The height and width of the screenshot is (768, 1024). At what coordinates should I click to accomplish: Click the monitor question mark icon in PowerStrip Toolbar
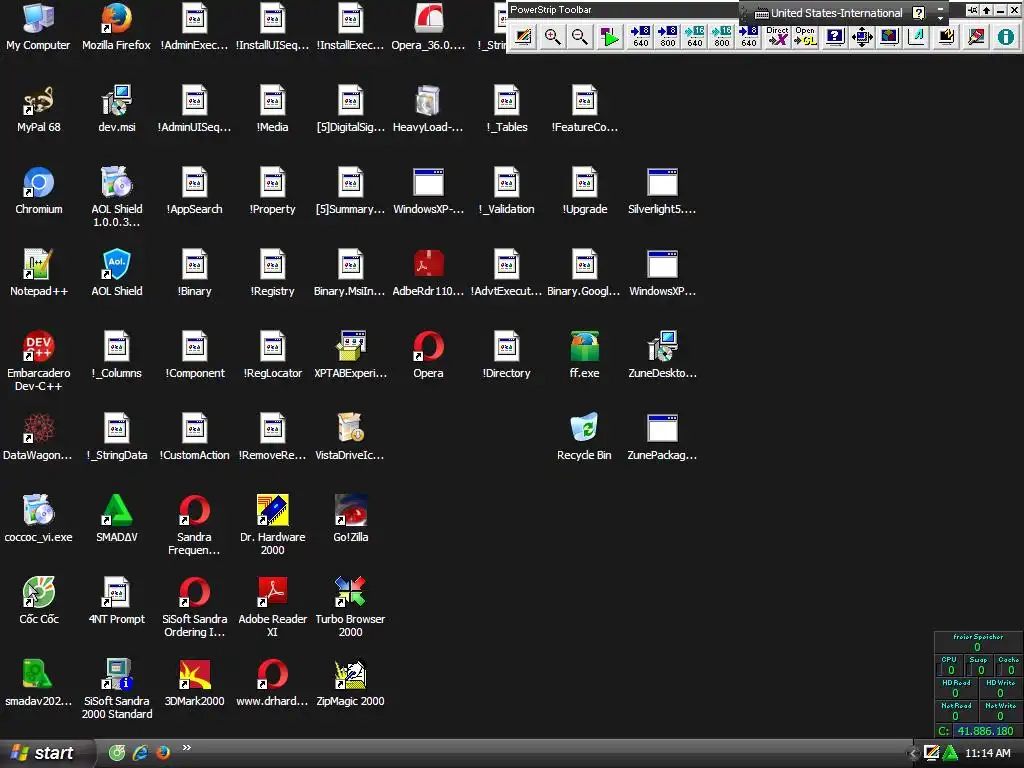pyautogui.click(x=835, y=37)
